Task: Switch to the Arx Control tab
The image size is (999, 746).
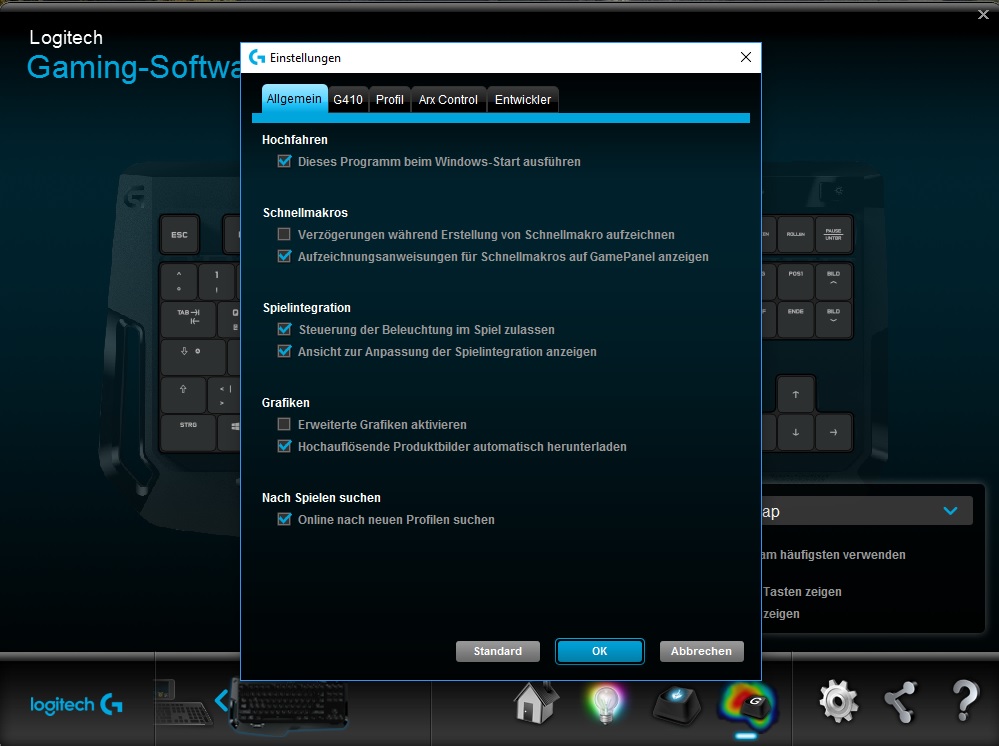Action: 448,100
